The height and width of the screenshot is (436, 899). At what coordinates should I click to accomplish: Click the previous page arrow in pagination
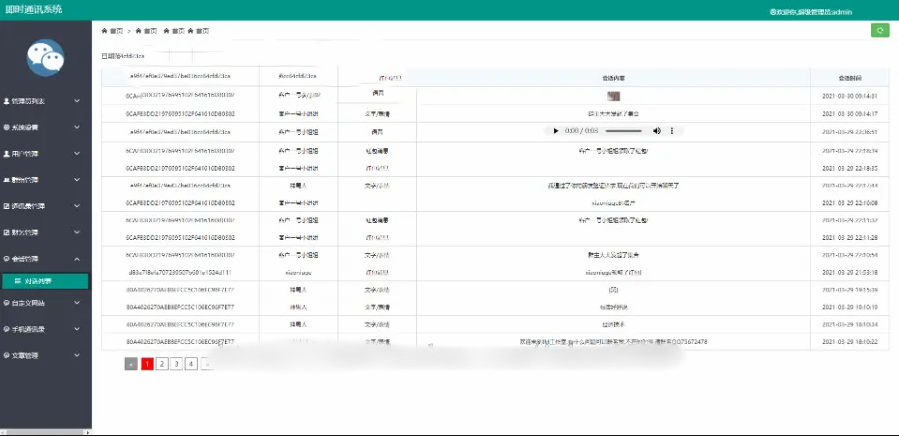pyautogui.click(x=131, y=364)
